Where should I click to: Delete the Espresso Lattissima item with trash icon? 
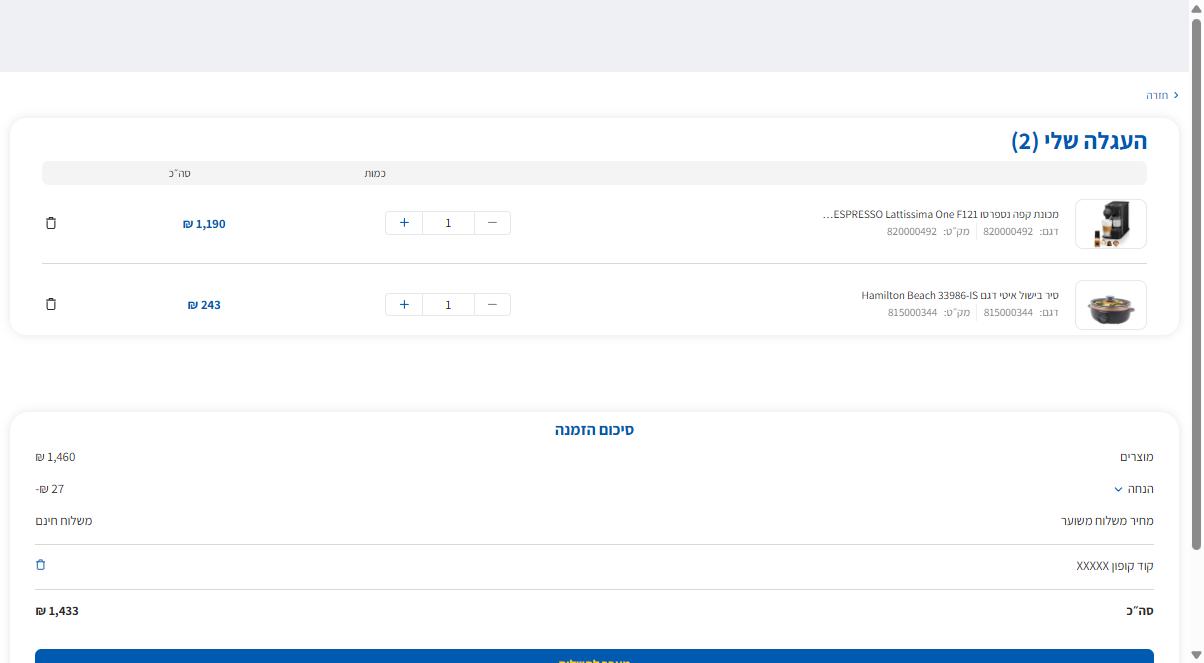click(x=51, y=223)
